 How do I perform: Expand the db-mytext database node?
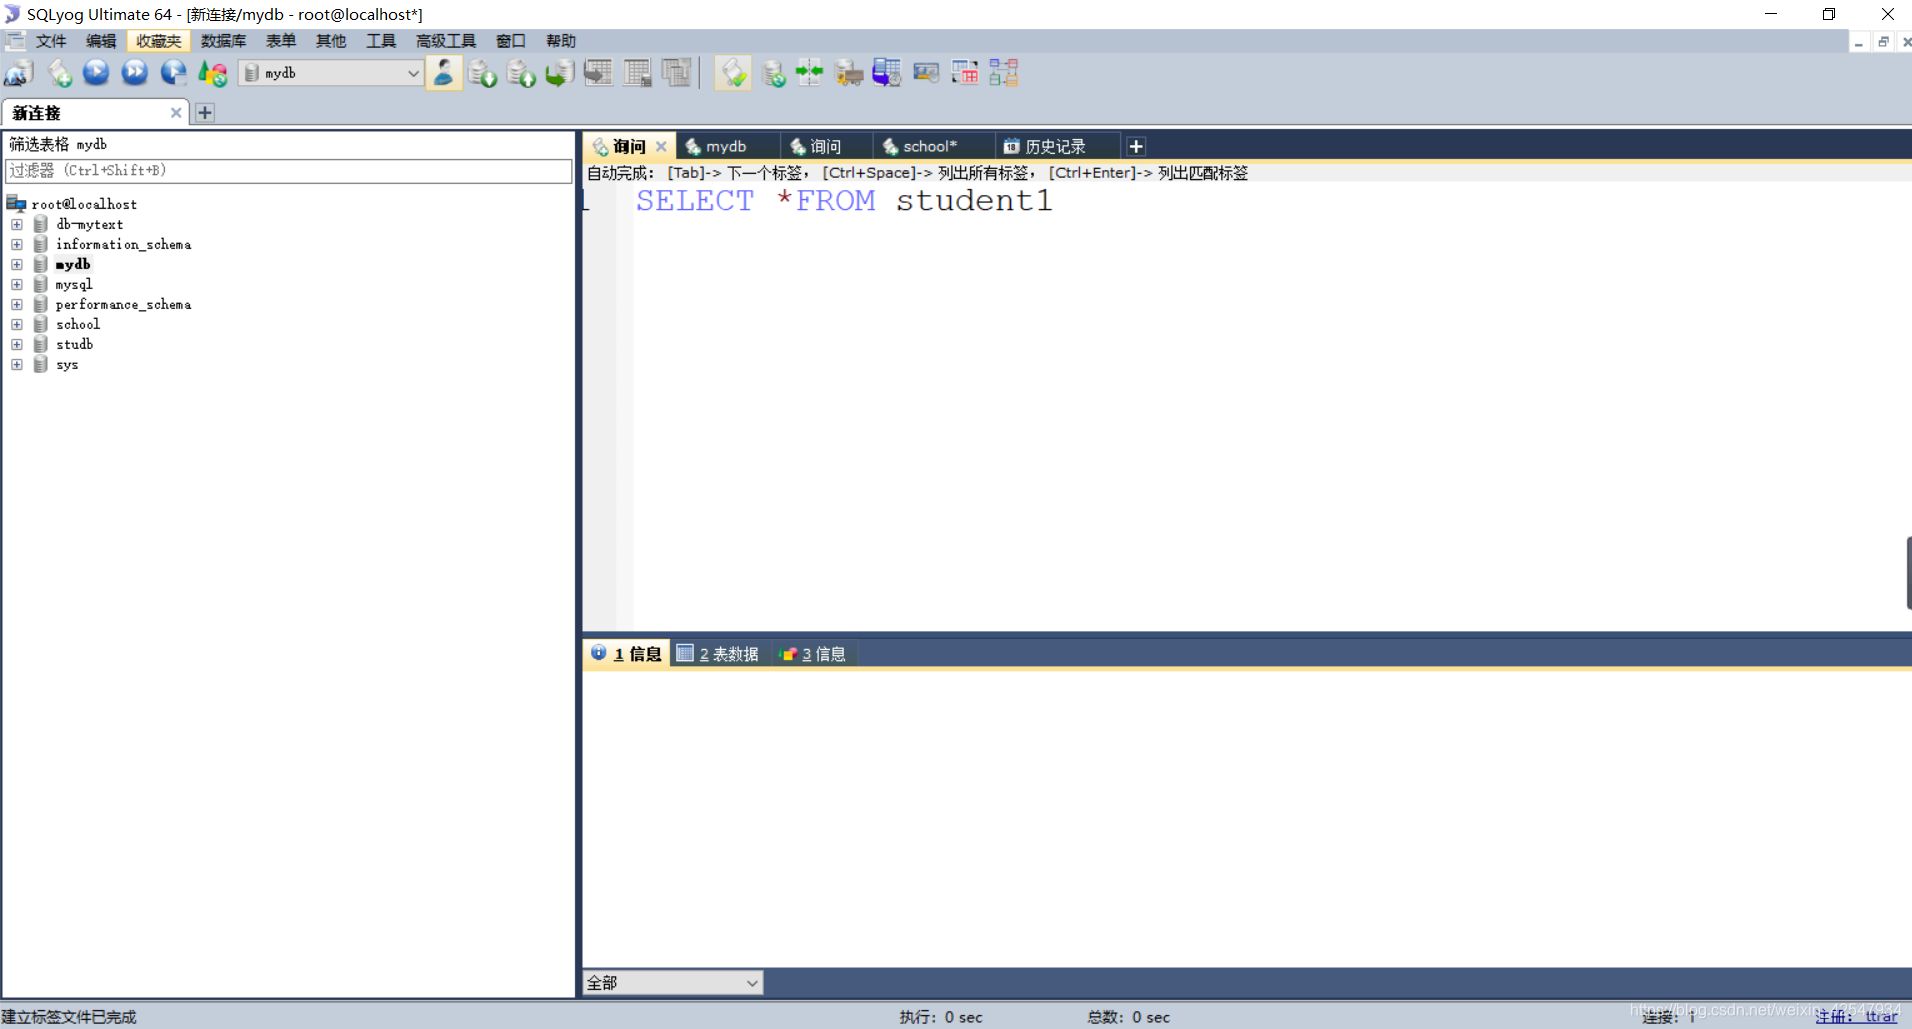coord(17,224)
